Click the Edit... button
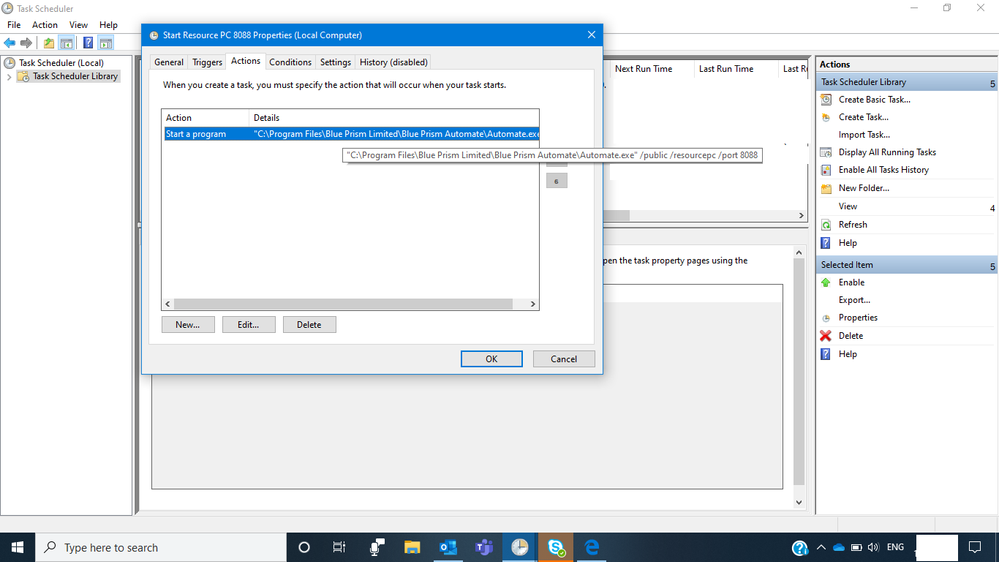This screenshot has height=562, width=999. point(248,324)
